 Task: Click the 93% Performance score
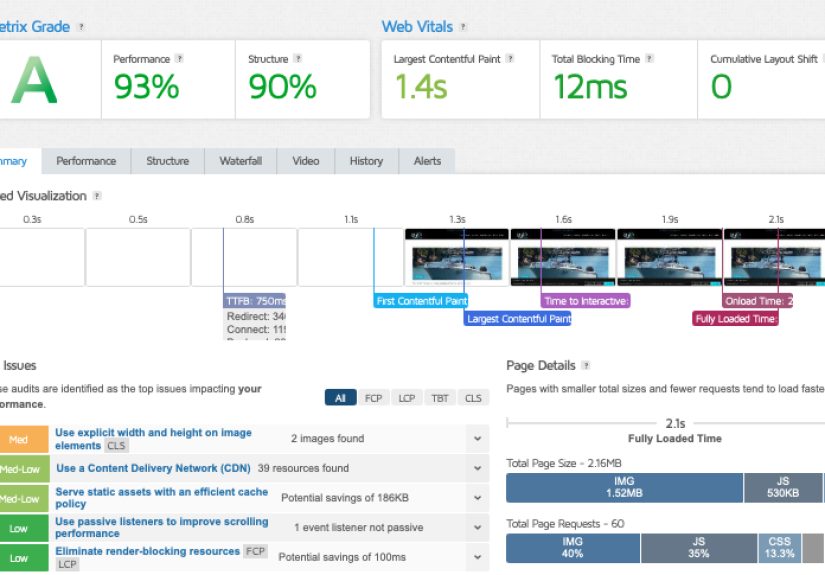(147, 87)
